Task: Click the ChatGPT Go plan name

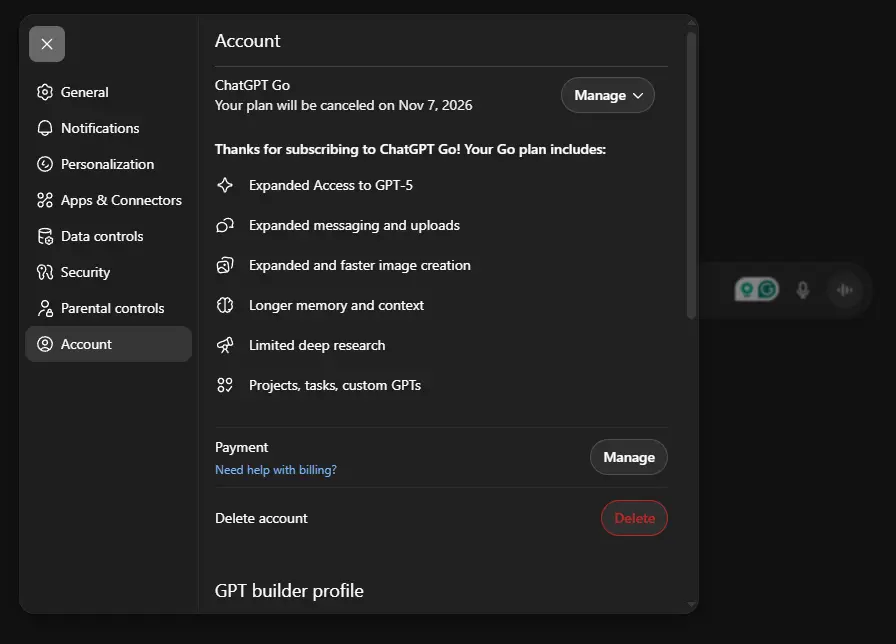Action: pyautogui.click(x=253, y=85)
